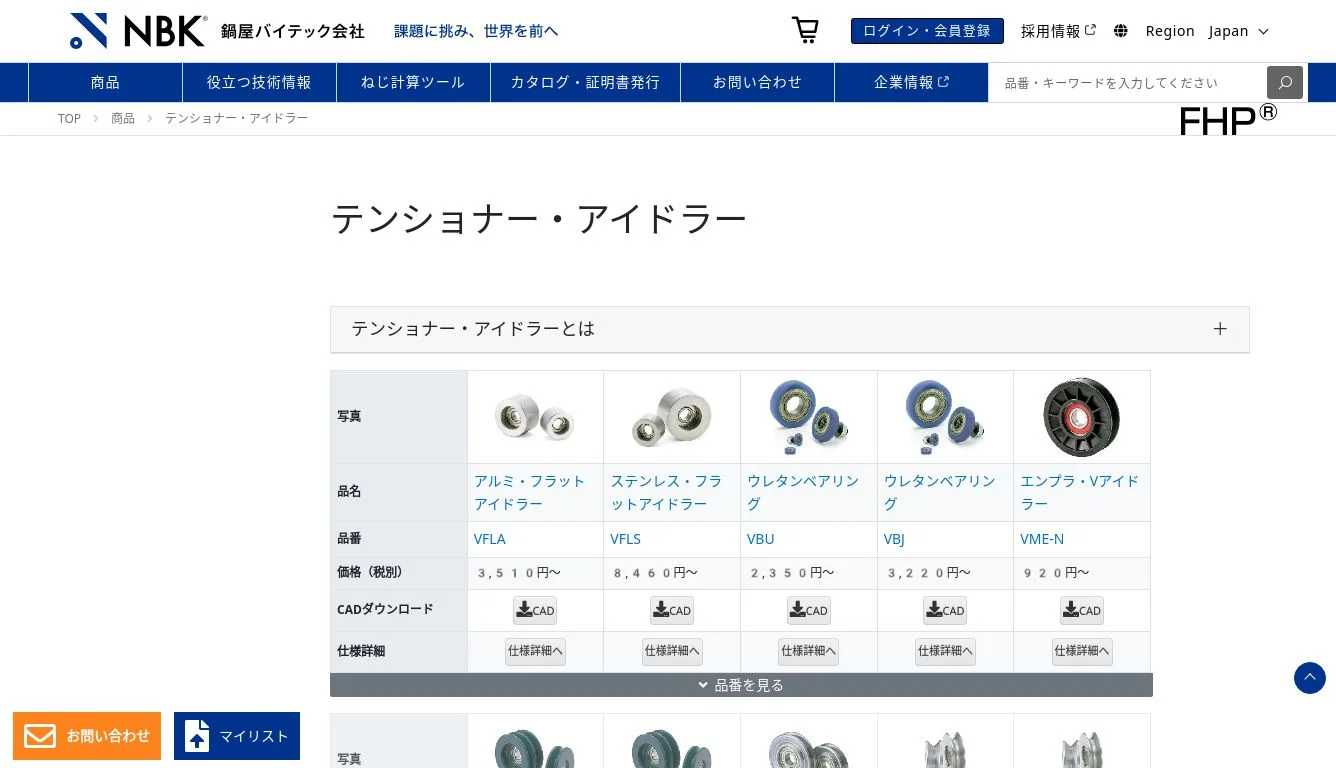Screen dimensions: 1336x768
Task: Download CAD data for VBU
Action: (x=808, y=610)
